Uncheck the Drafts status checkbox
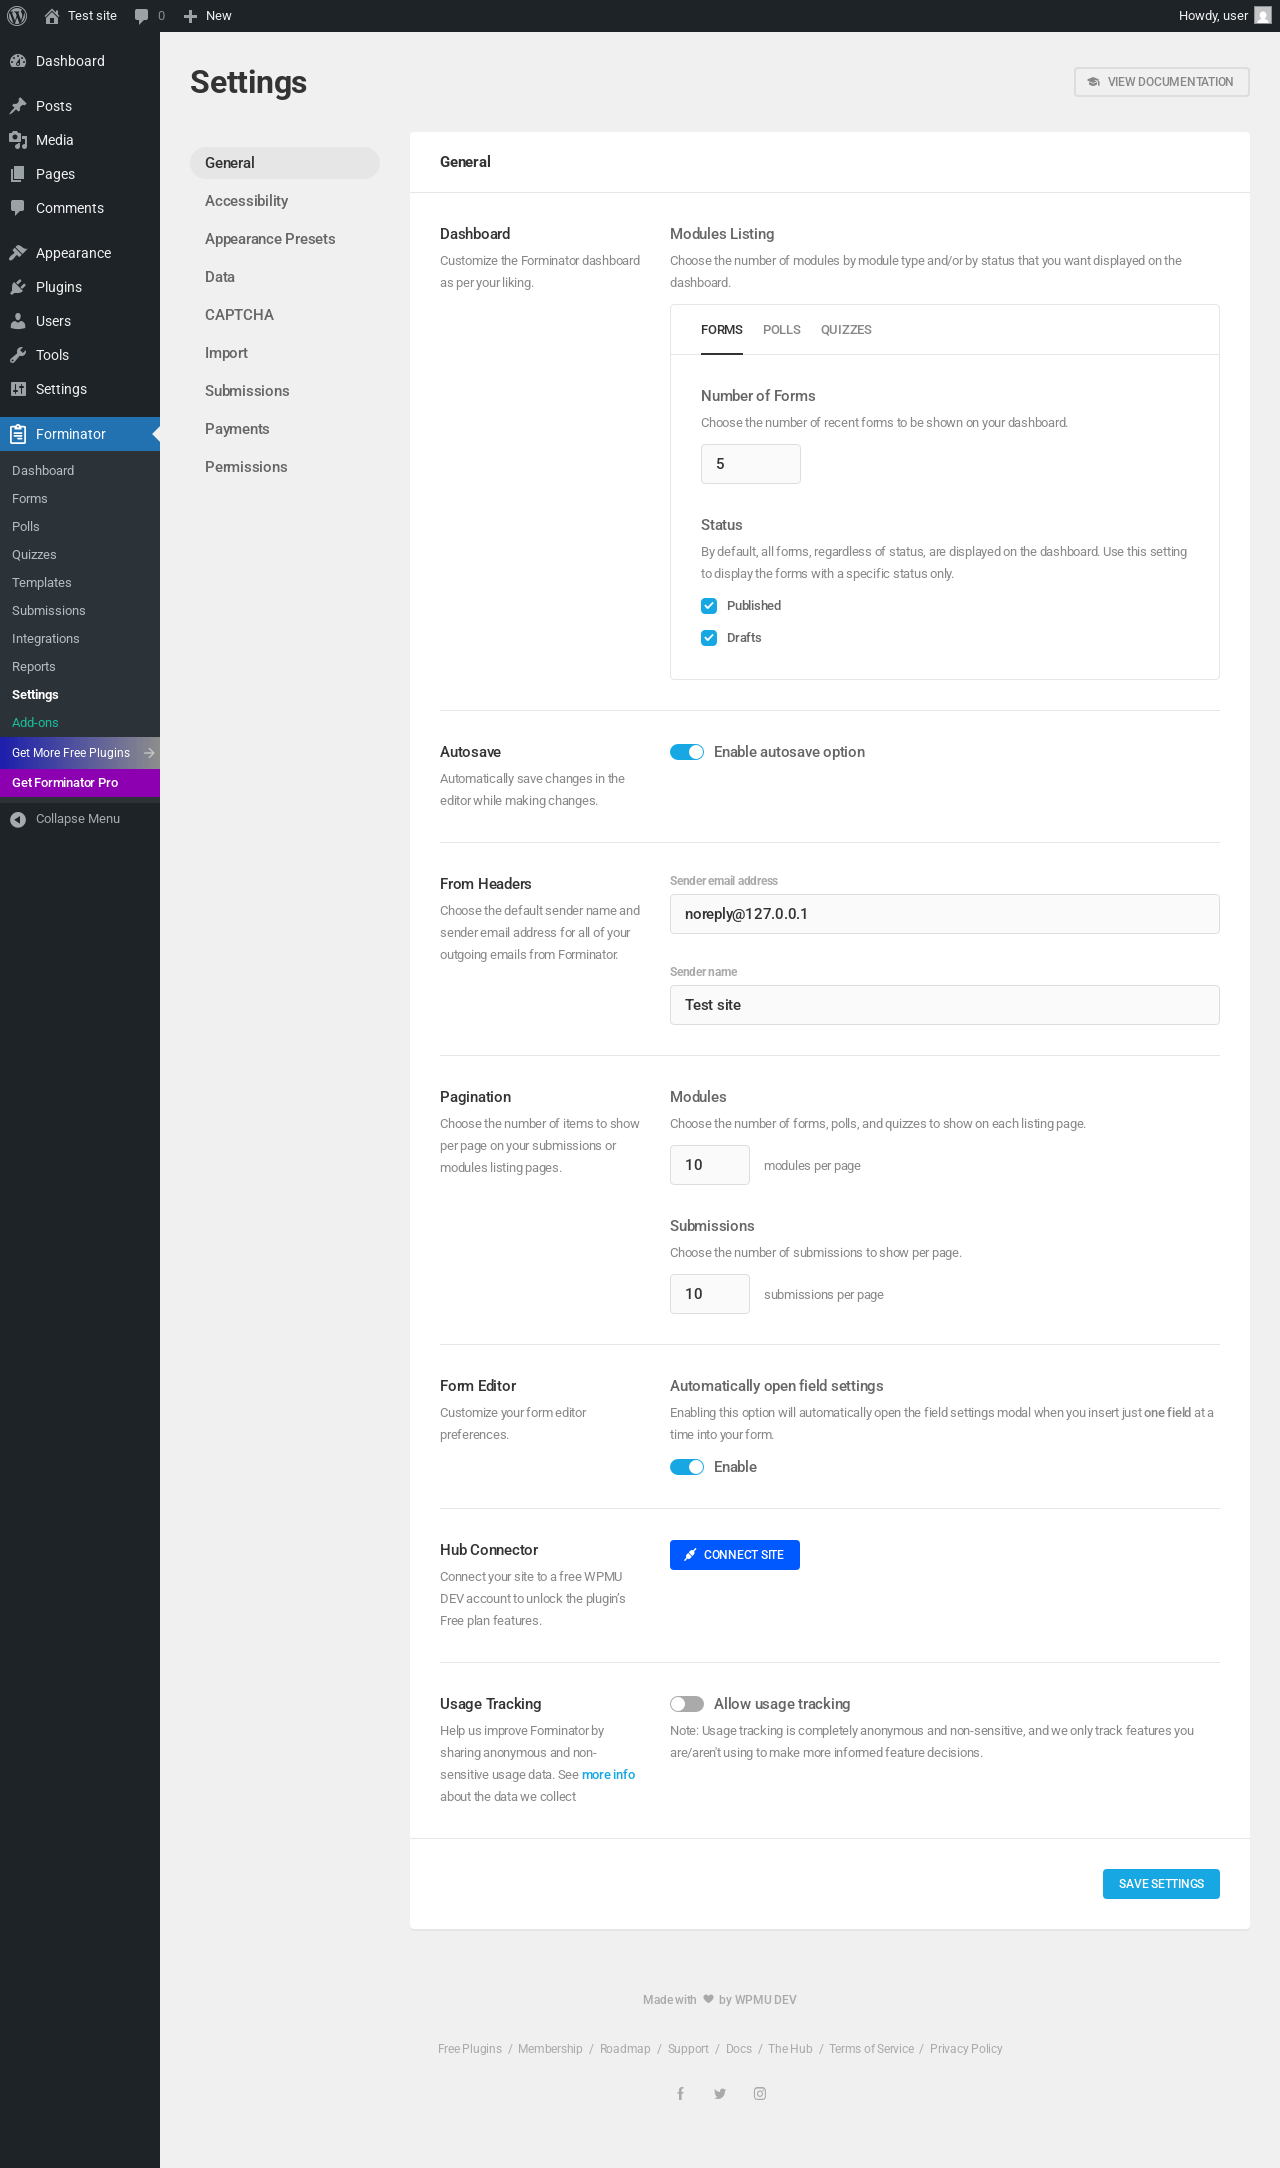1280x2168 pixels. [709, 638]
